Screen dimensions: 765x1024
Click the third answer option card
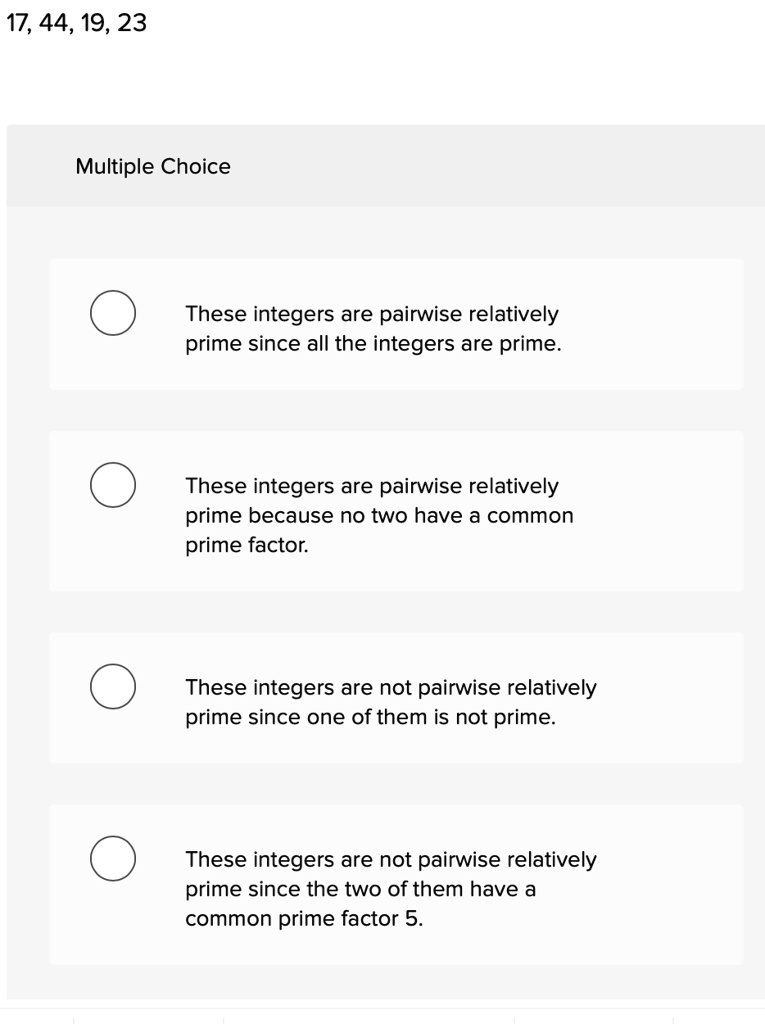(396, 698)
